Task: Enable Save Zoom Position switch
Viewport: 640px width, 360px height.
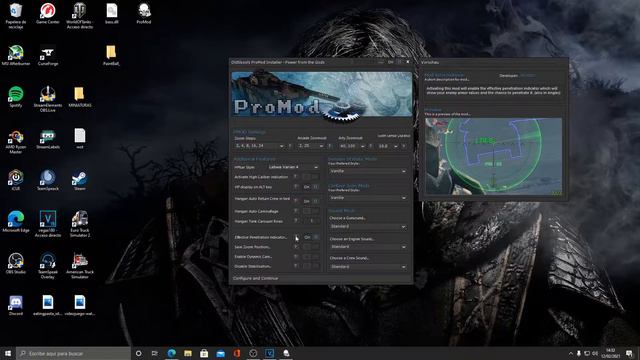Action: tap(311, 247)
